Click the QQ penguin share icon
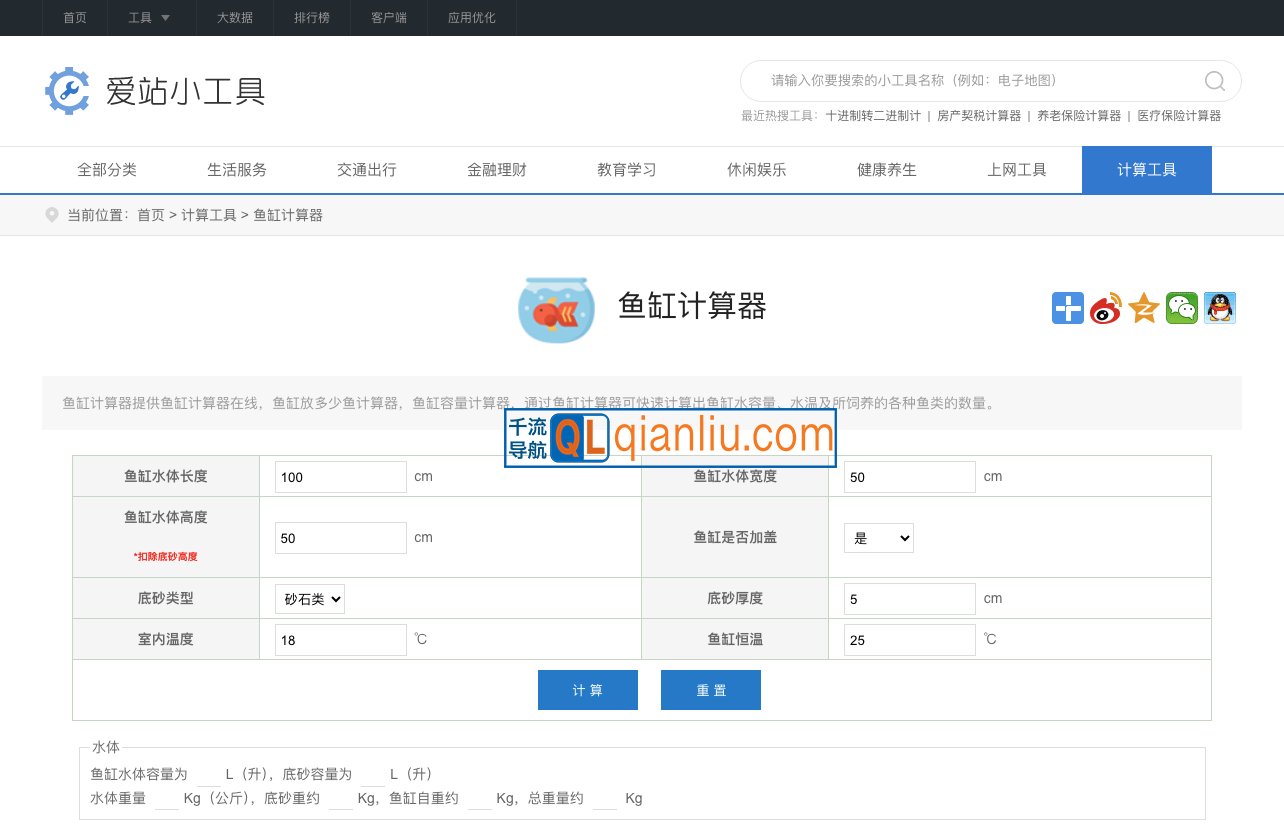This screenshot has width=1284, height=827. (1219, 308)
